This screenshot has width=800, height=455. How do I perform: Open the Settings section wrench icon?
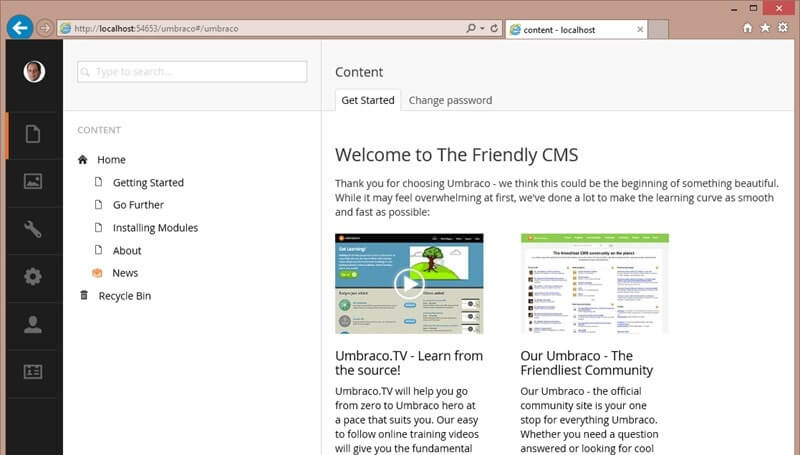(x=33, y=229)
